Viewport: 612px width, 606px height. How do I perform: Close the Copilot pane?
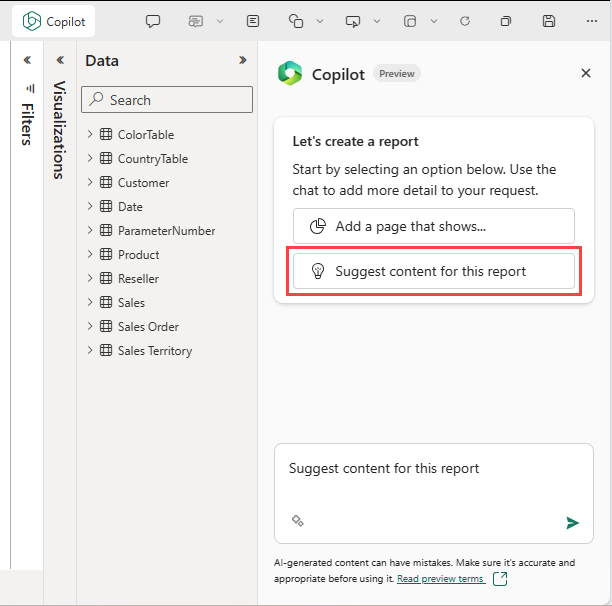pos(585,73)
